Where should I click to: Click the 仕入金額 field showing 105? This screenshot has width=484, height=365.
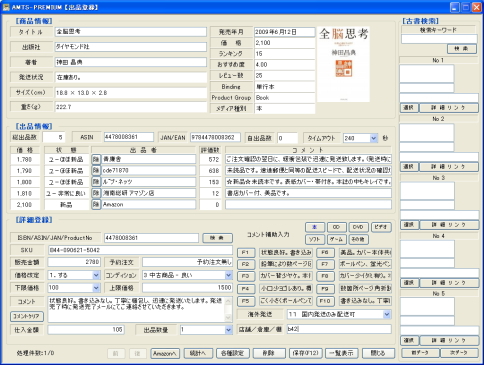coord(86,330)
